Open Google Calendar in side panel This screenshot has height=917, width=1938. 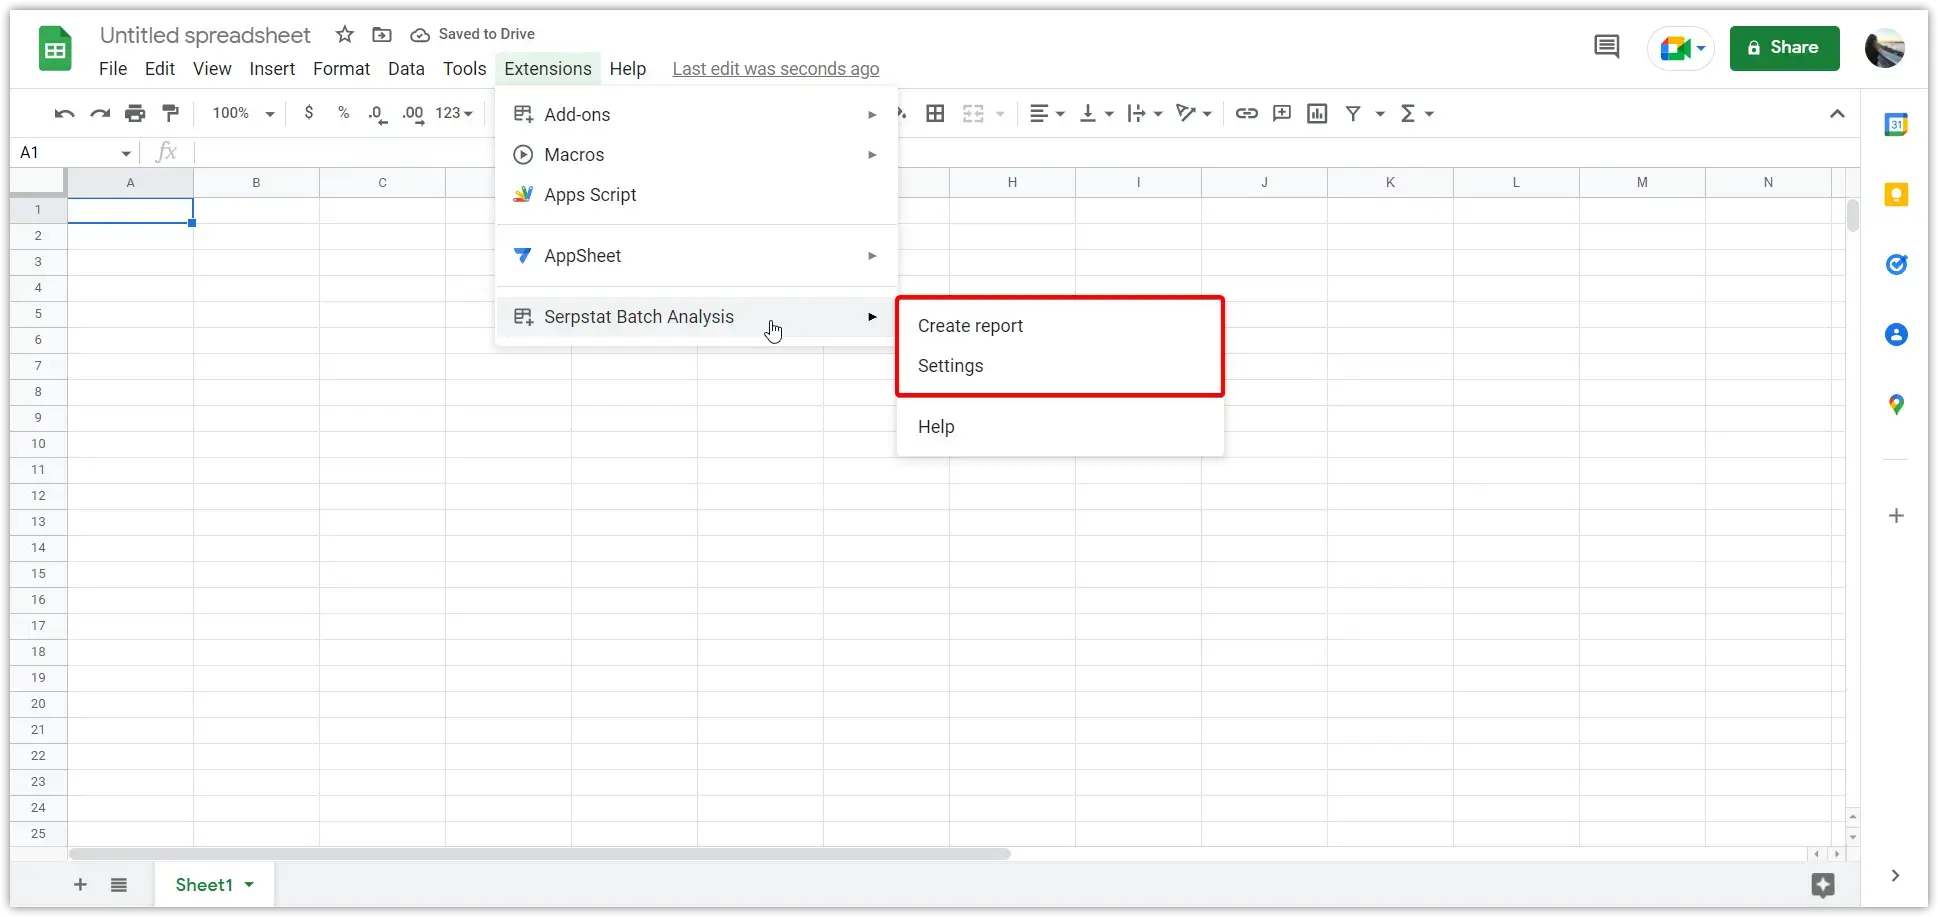1896,125
